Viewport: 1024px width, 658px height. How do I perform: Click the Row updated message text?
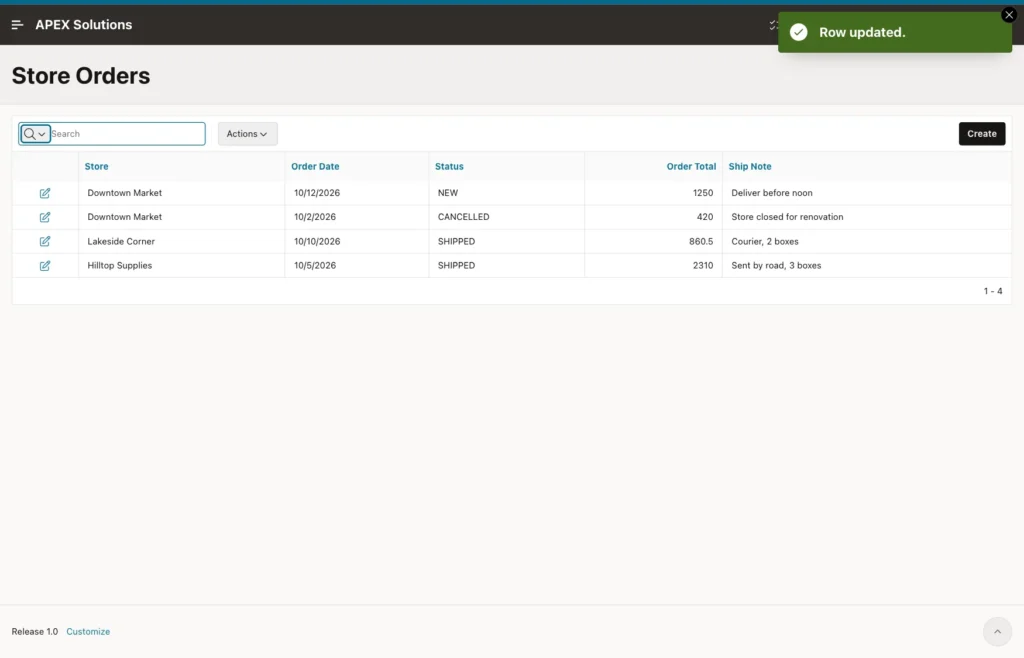(862, 32)
